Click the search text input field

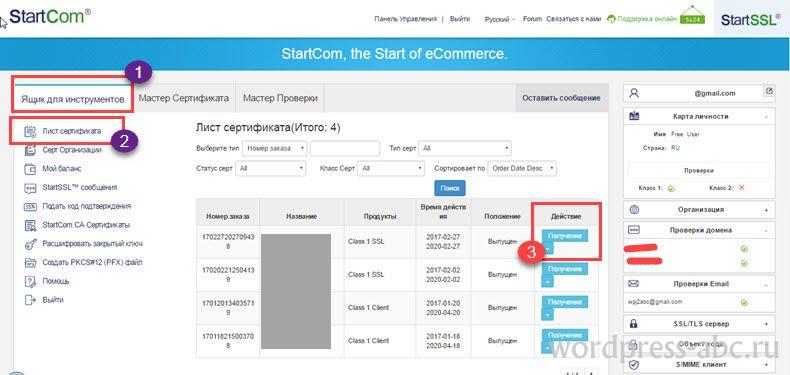coord(345,149)
